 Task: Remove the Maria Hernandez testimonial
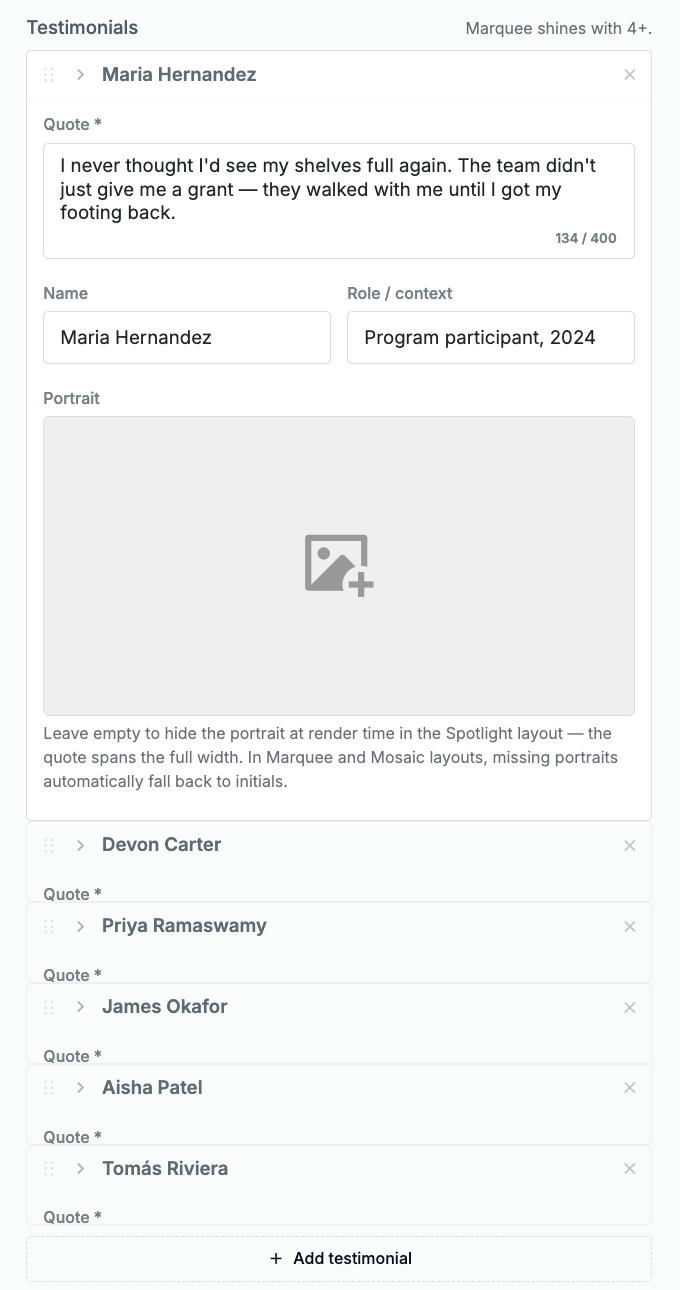[630, 75]
